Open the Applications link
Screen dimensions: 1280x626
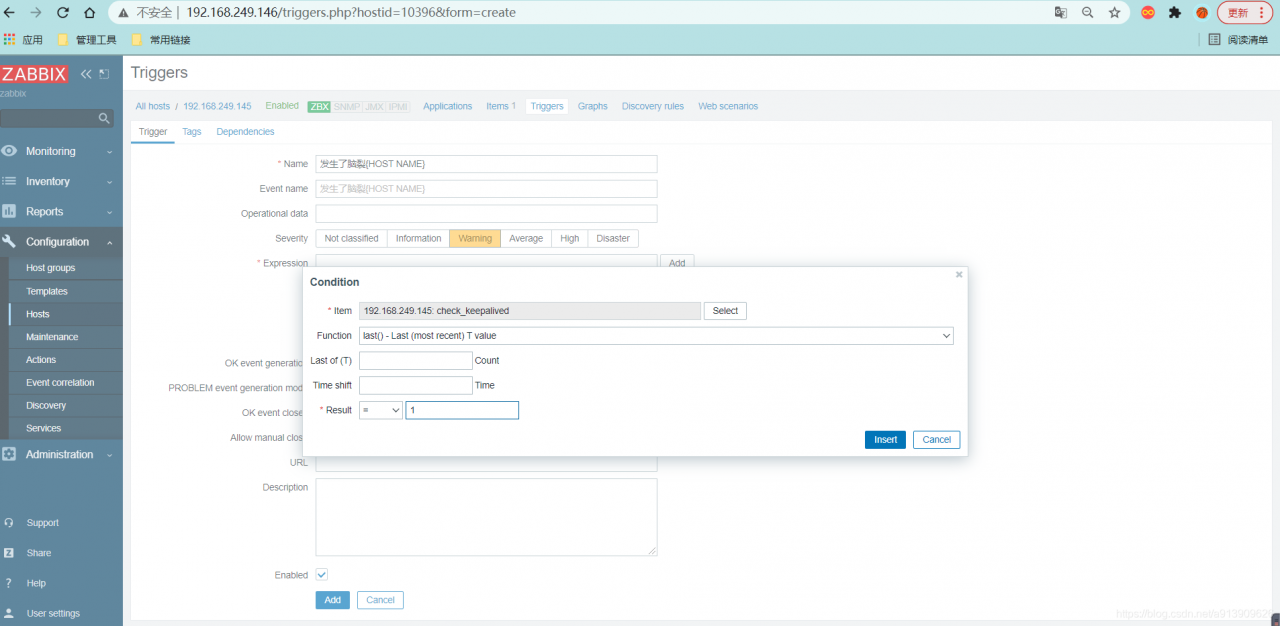click(447, 106)
